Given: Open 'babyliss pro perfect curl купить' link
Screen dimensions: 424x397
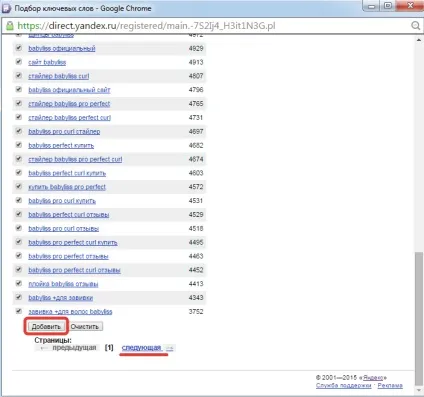Looking at the screenshot, I should click(x=73, y=242).
